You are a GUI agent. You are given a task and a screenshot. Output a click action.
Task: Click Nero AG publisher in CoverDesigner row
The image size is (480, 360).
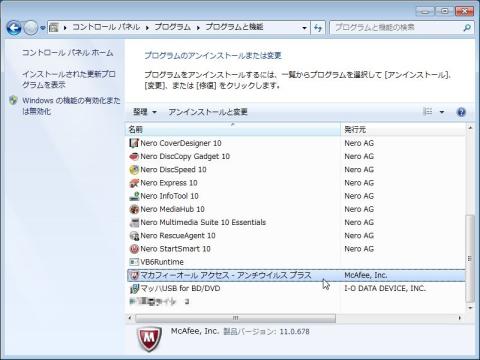tap(359, 143)
